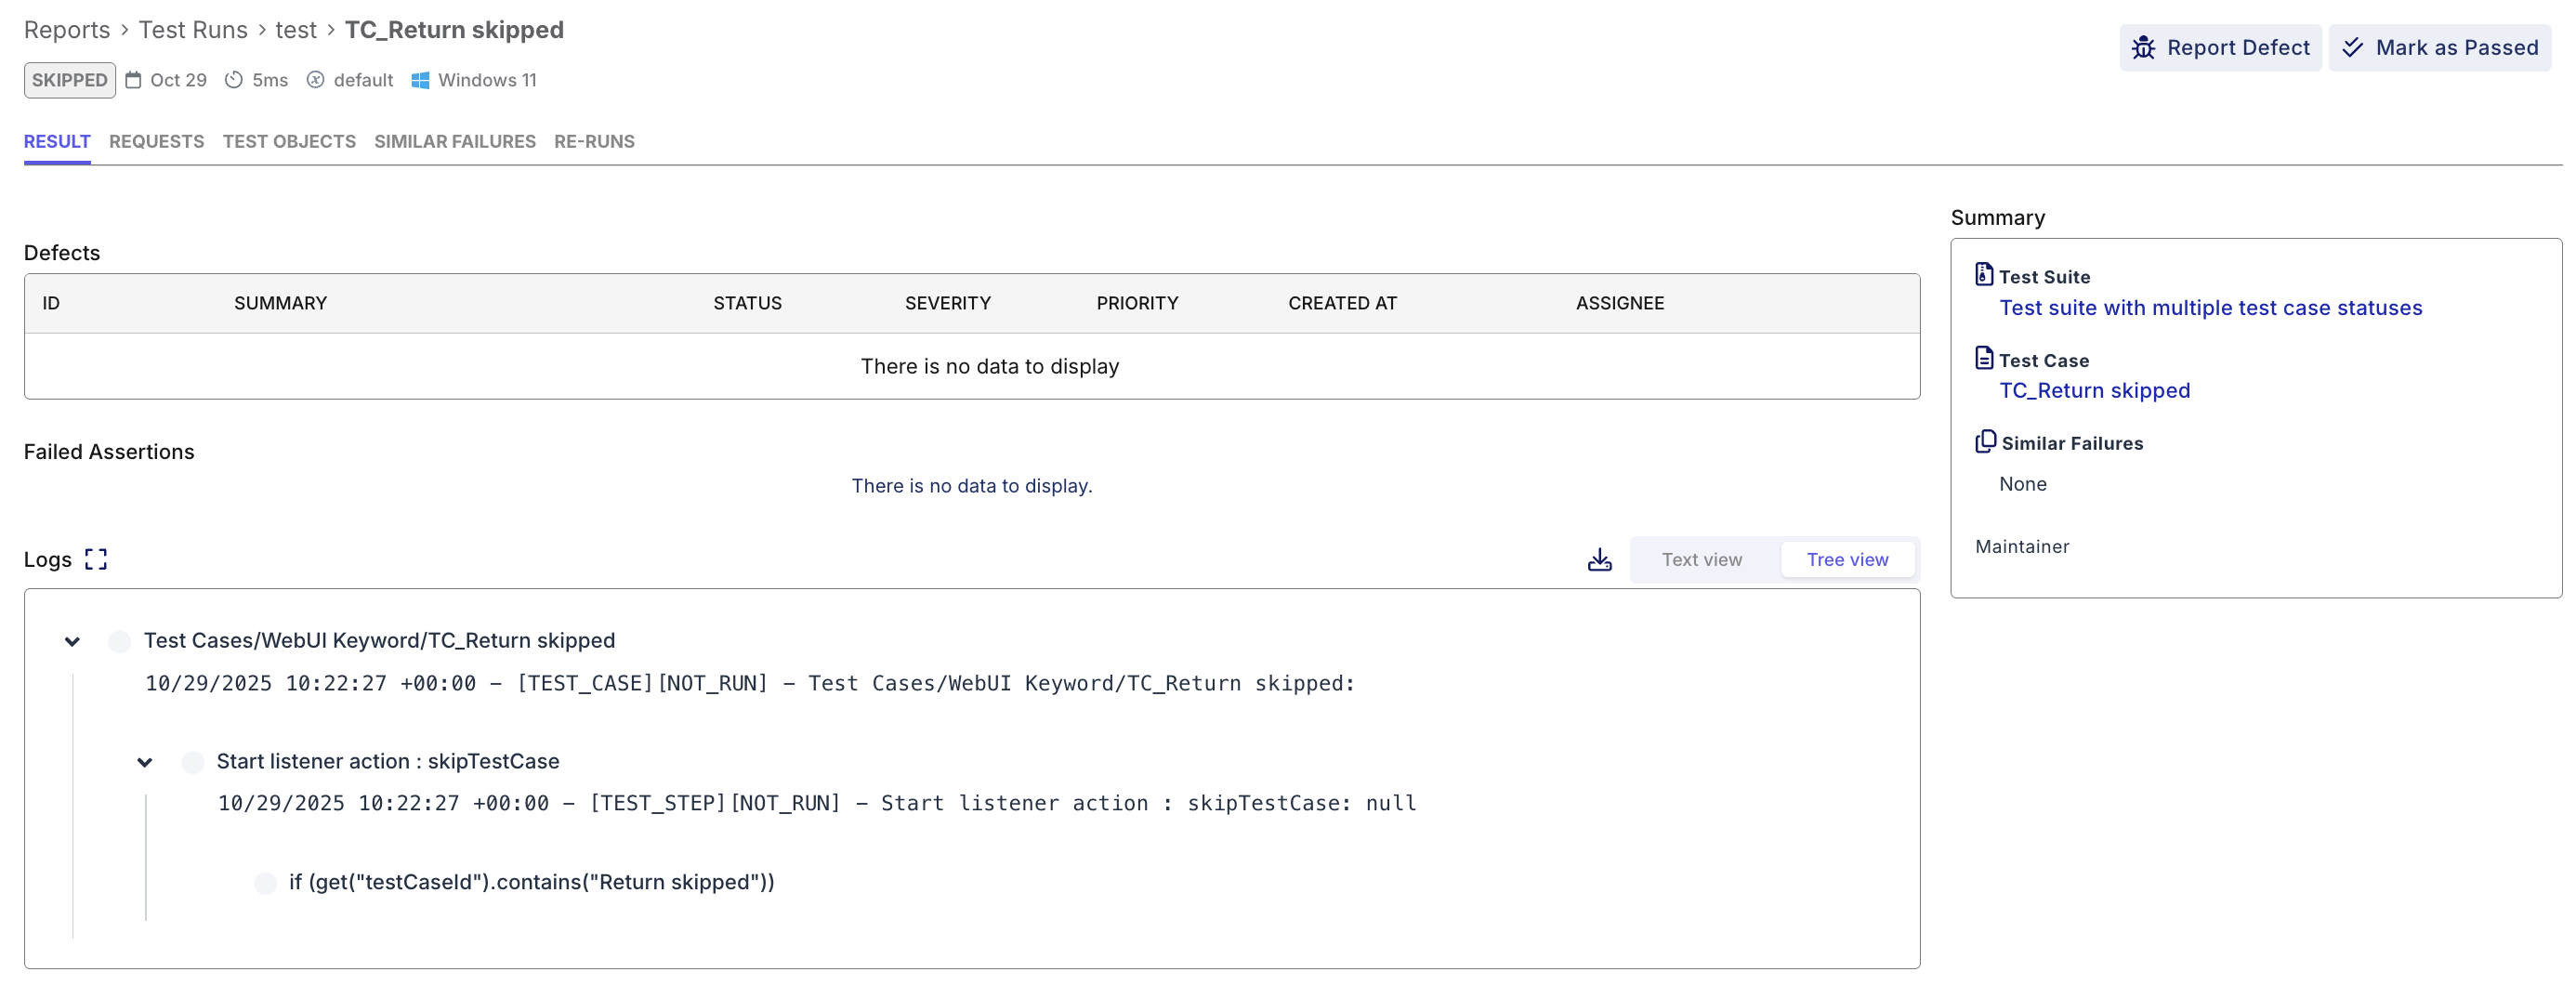Open the test suite with multiple statuses link
Image resolution: width=2576 pixels, height=985 pixels.
click(x=2210, y=308)
